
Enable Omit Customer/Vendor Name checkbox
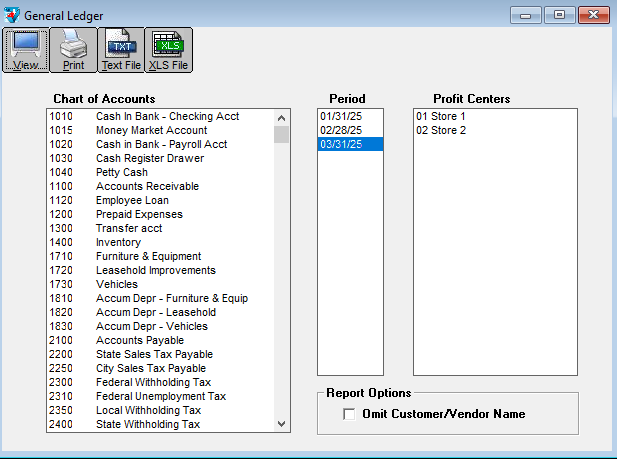349,414
